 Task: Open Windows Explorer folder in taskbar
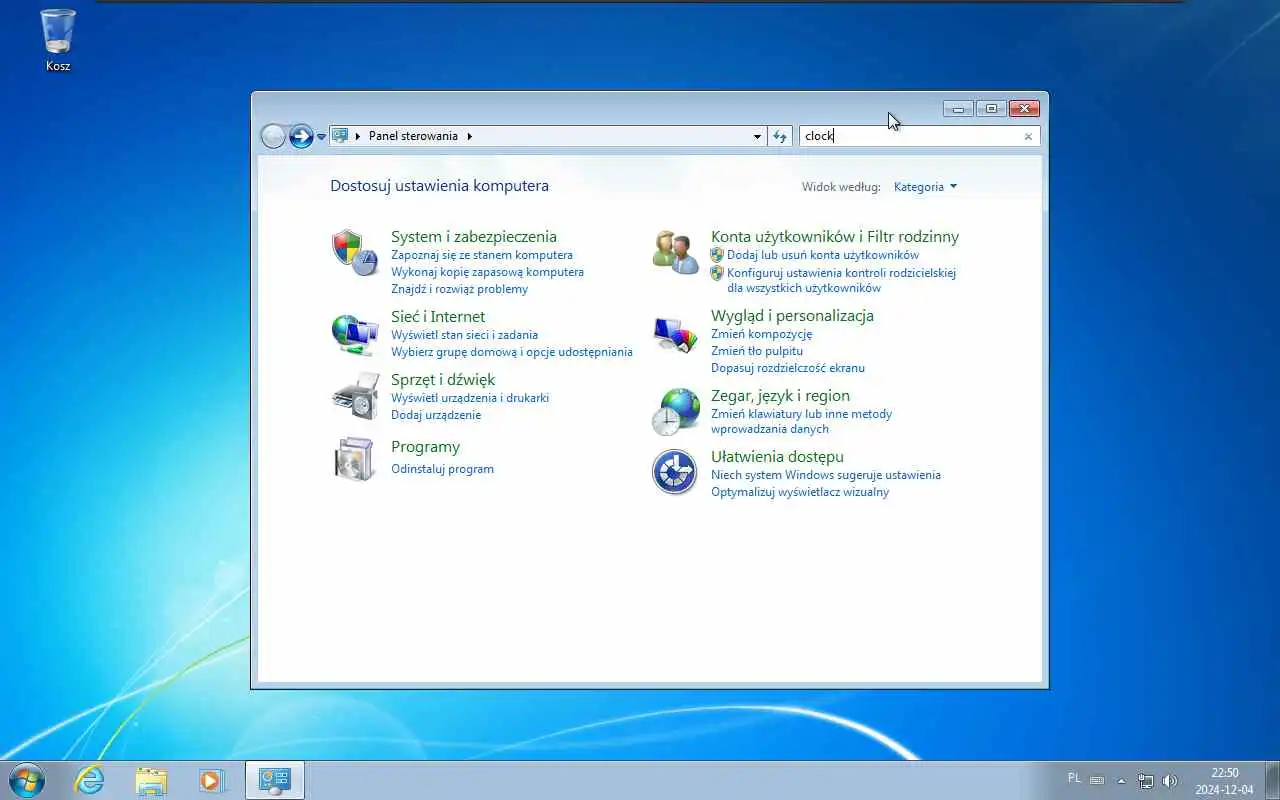tap(151, 780)
